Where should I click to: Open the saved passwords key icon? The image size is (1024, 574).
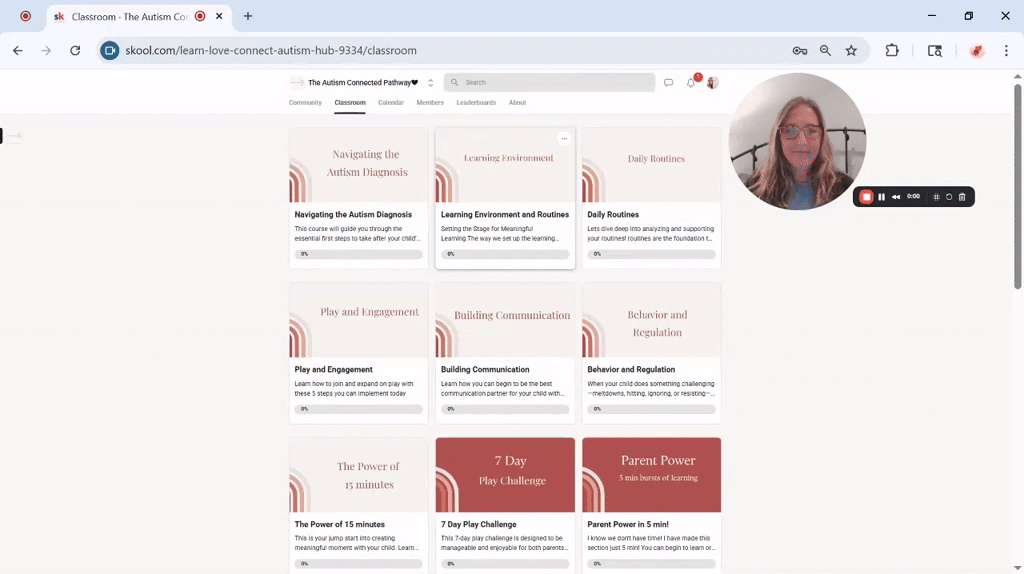click(x=799, y=50)
